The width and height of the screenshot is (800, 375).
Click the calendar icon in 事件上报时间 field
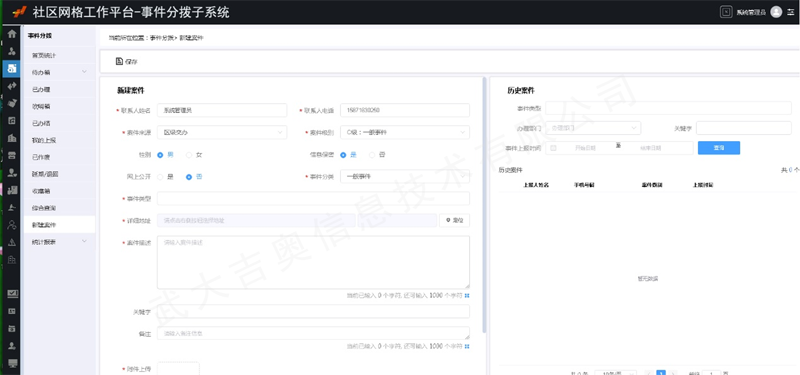point(554,148)
